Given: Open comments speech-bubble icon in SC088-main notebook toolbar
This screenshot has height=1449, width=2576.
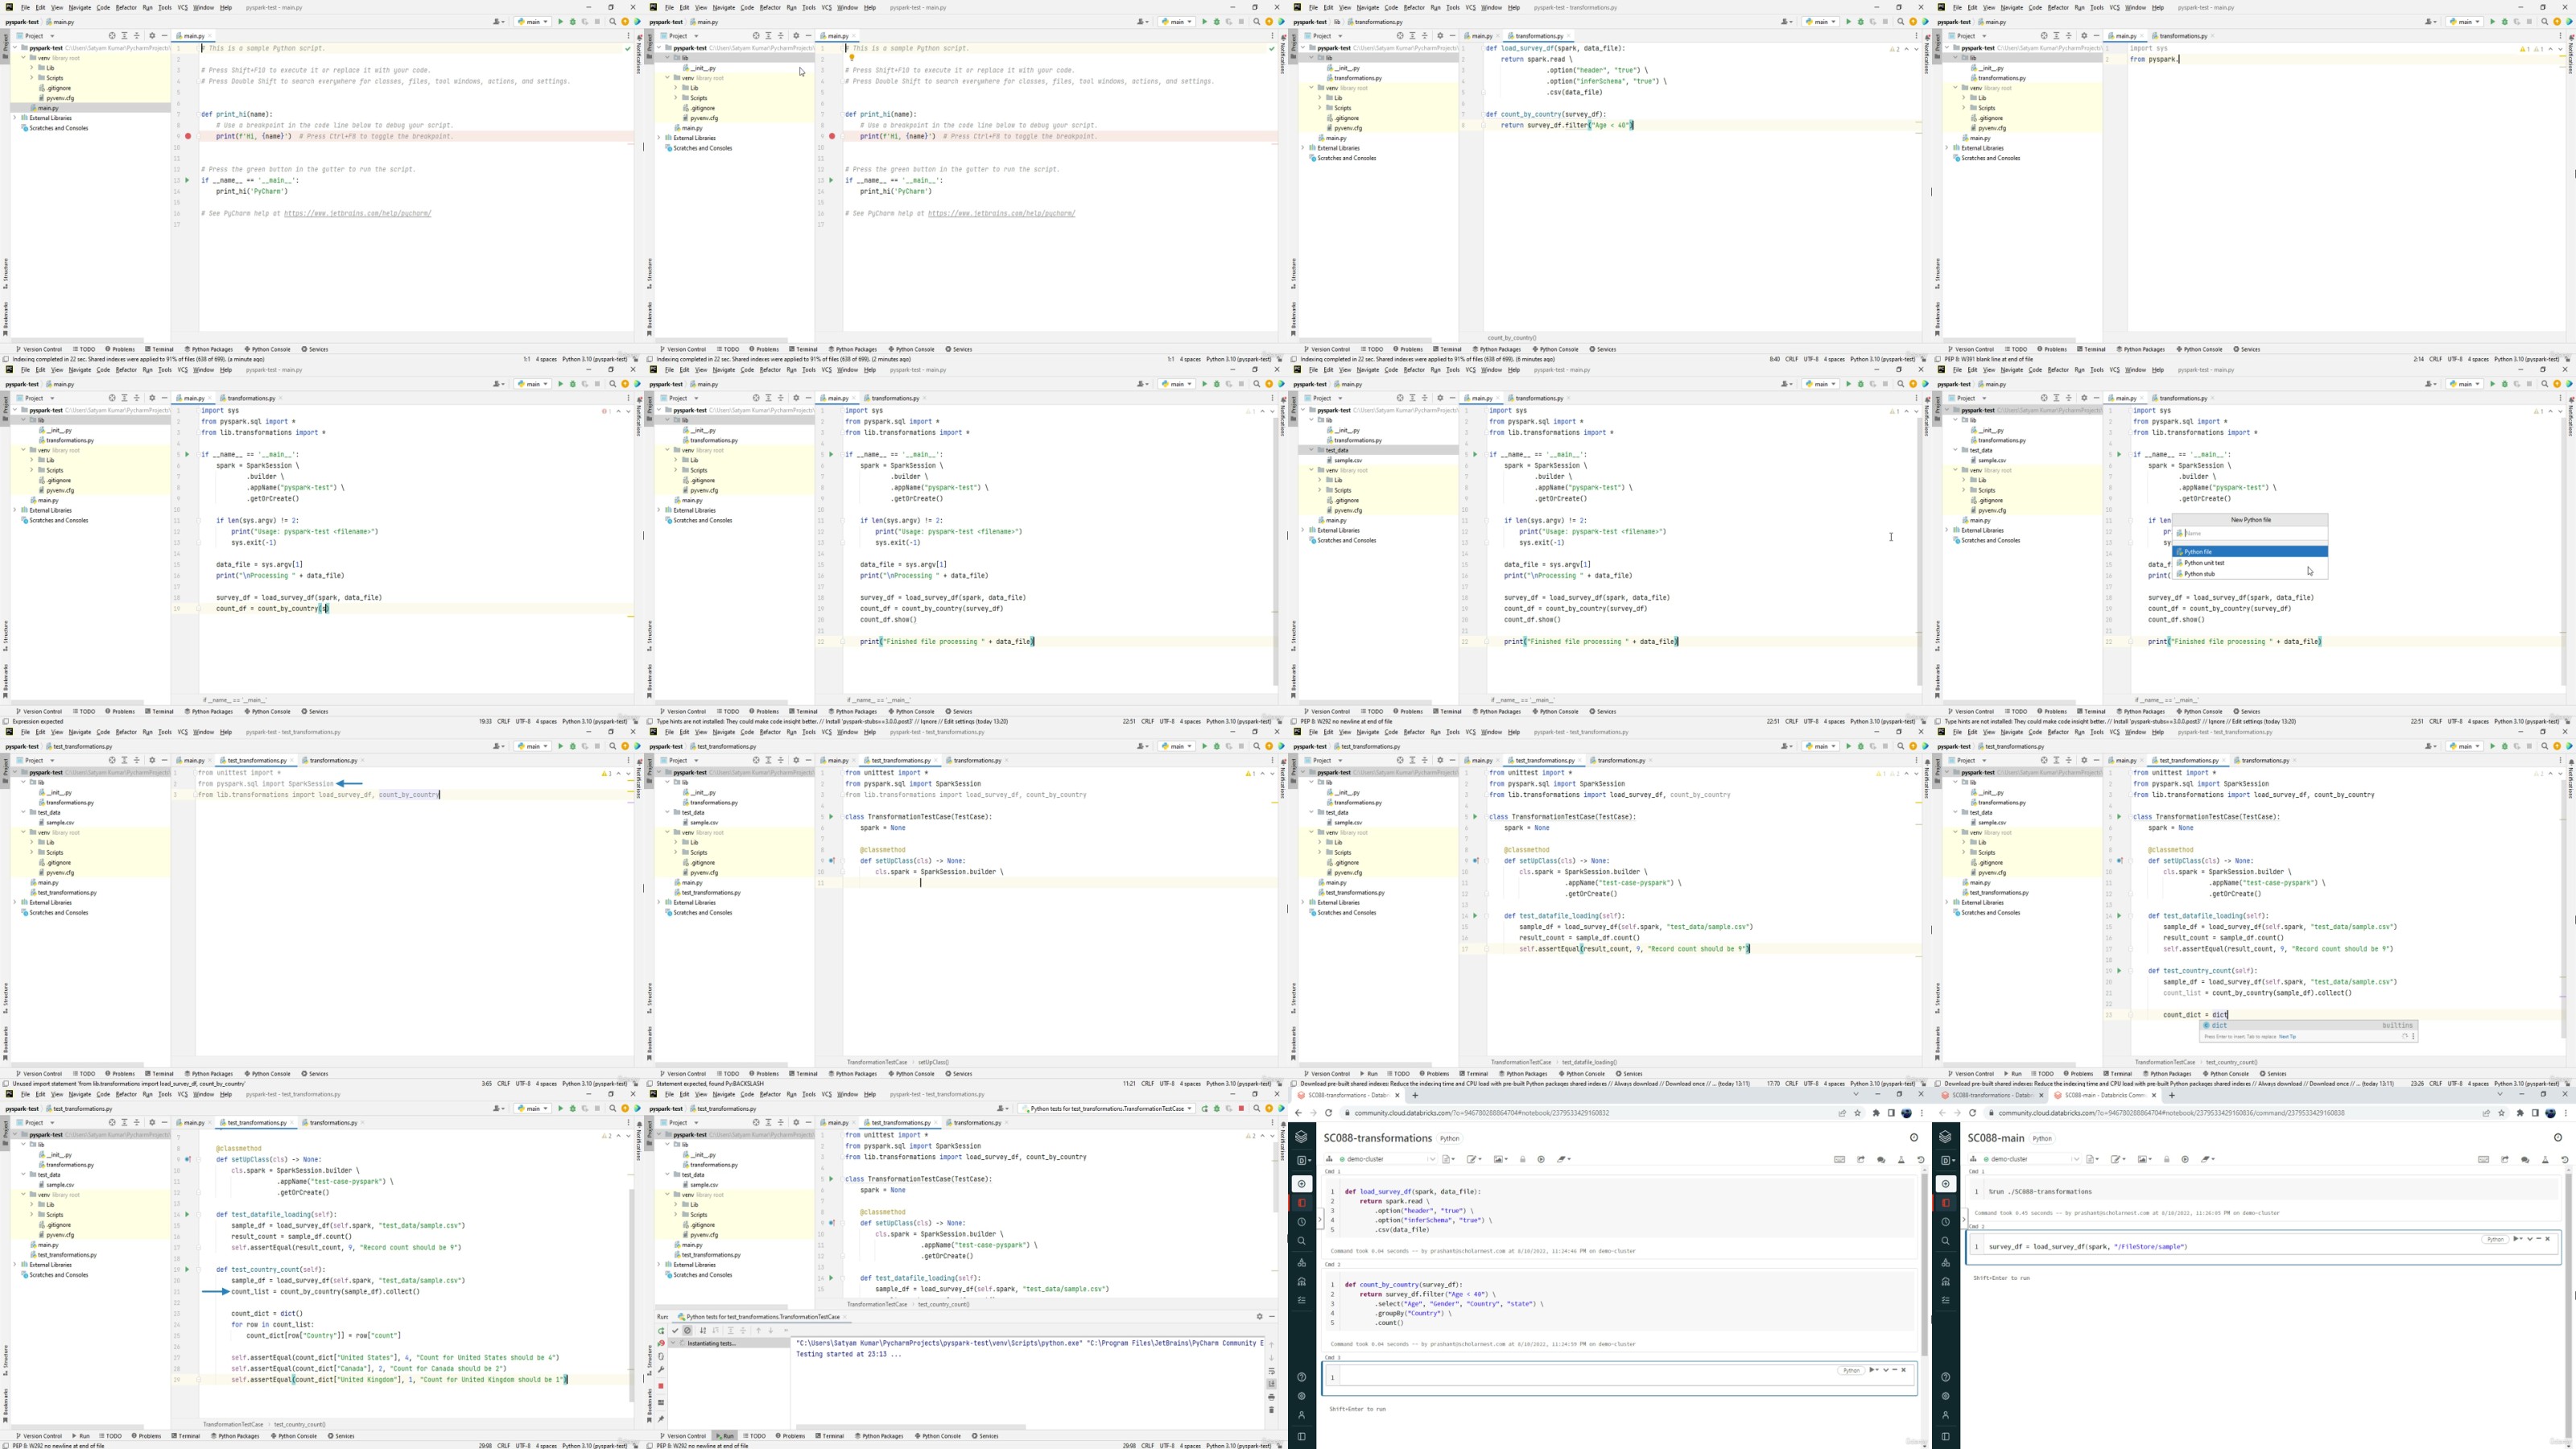Looking at the screenshot, I should 2526,1159.
